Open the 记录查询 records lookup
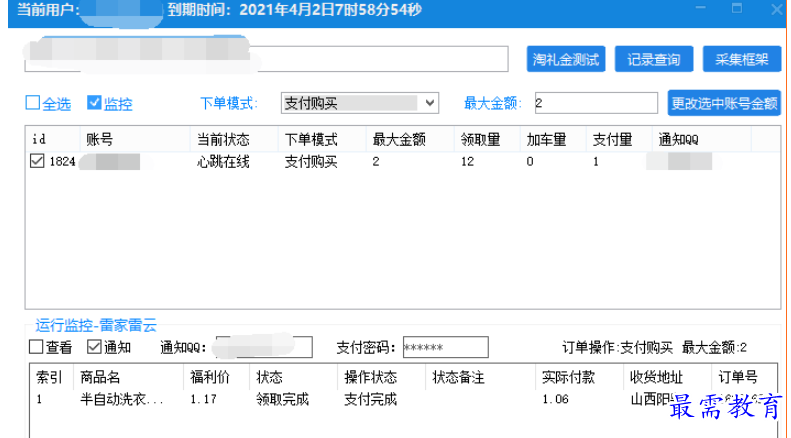This screenshot has width=791, height=438. click(654, 59)
